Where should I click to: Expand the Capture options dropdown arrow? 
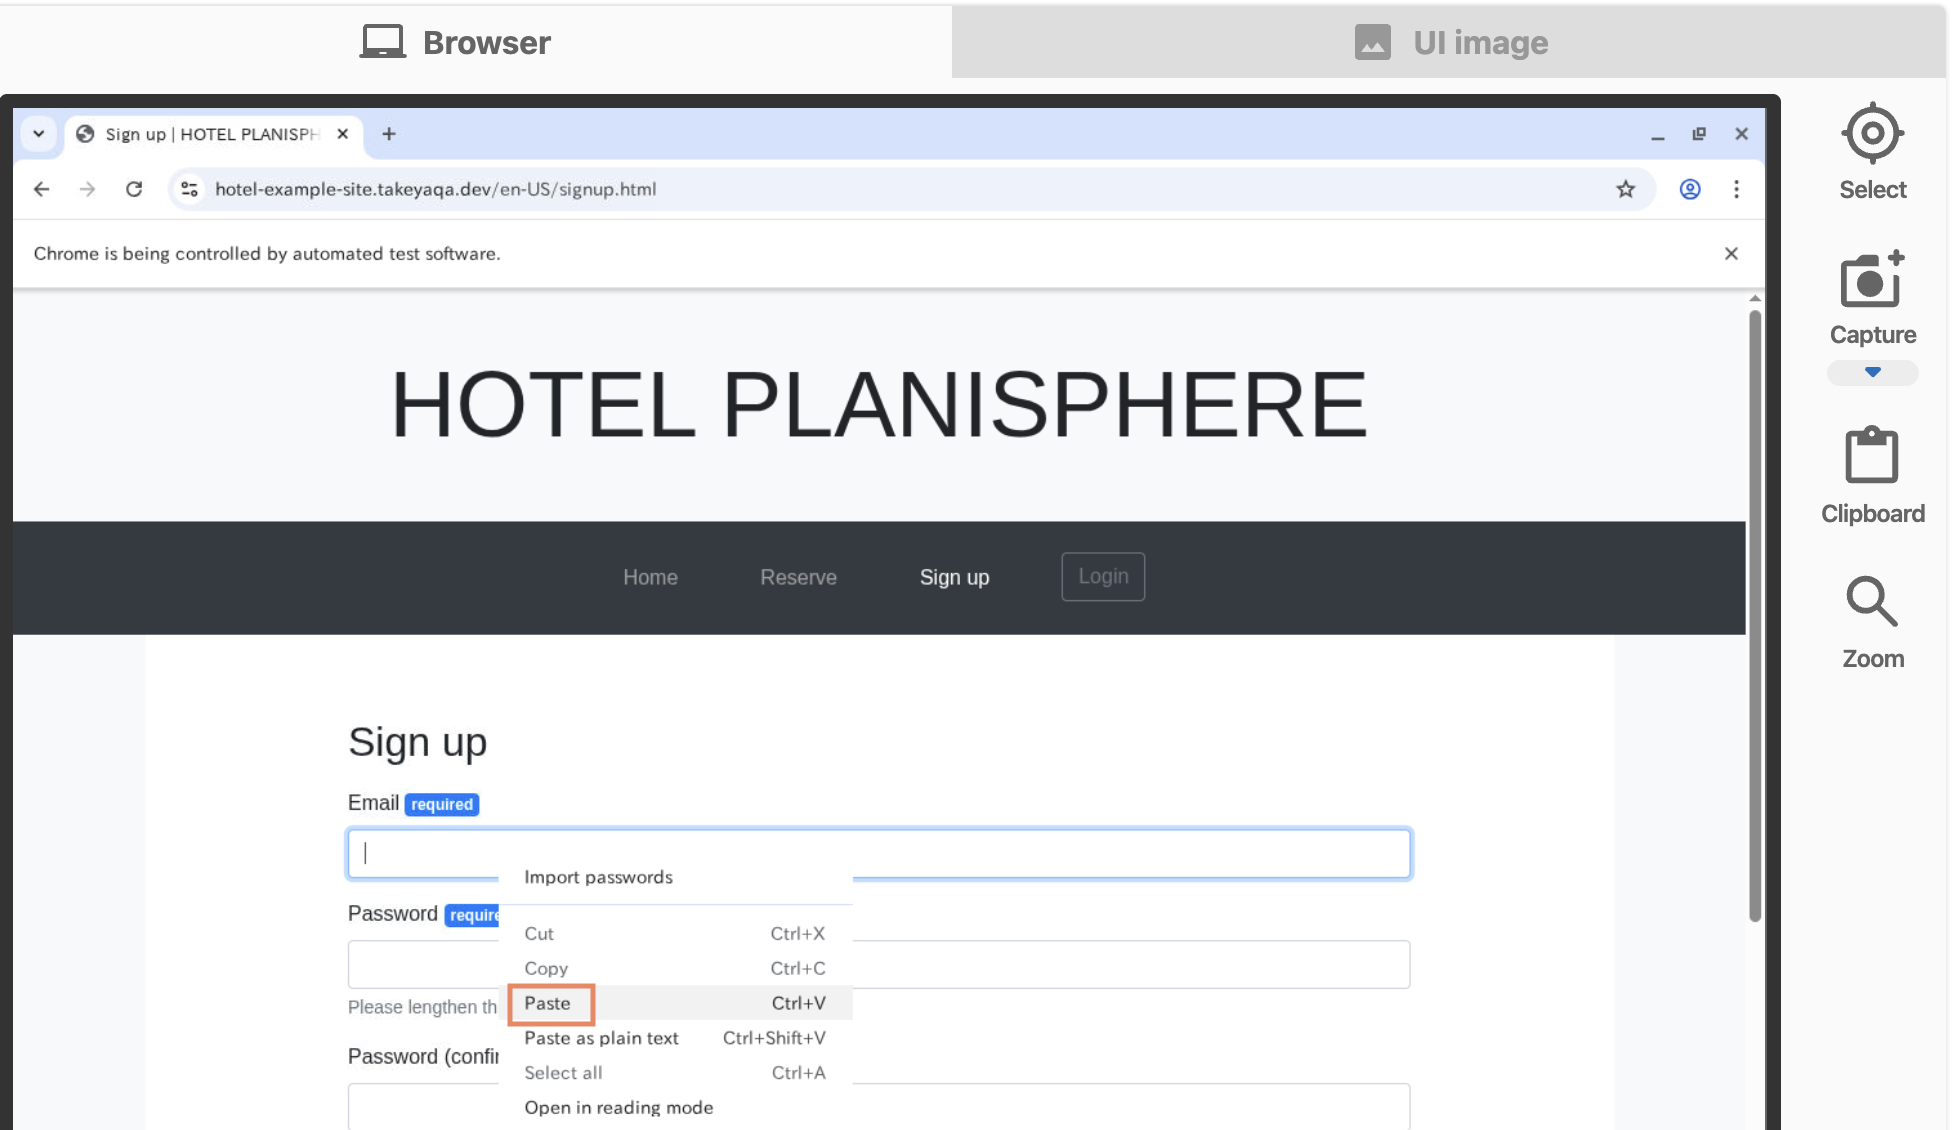click(x=1872, y=372)
